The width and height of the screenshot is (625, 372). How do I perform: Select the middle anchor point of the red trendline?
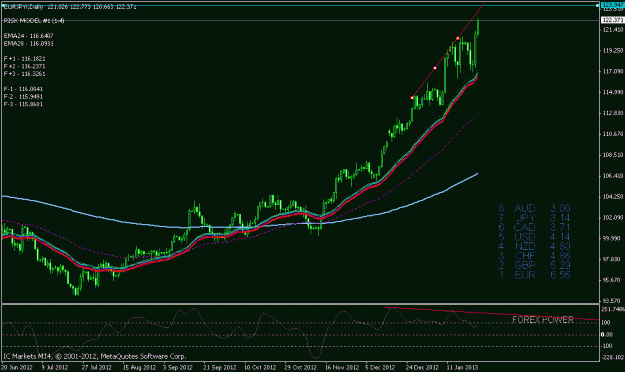(x=435, y=68)
